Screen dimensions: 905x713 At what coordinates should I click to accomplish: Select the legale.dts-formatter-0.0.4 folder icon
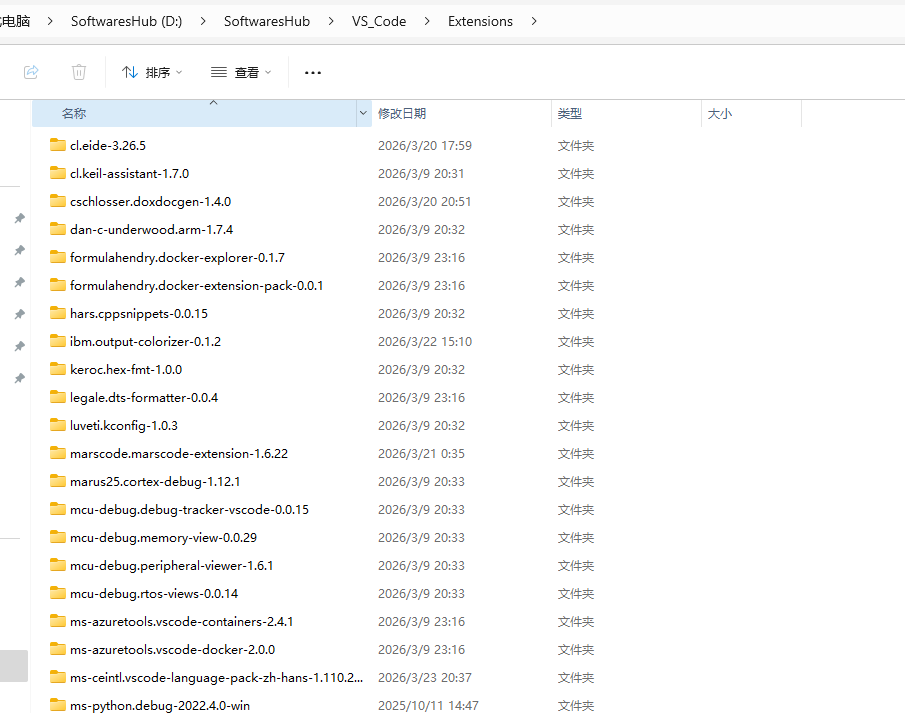tap(58, 397)
